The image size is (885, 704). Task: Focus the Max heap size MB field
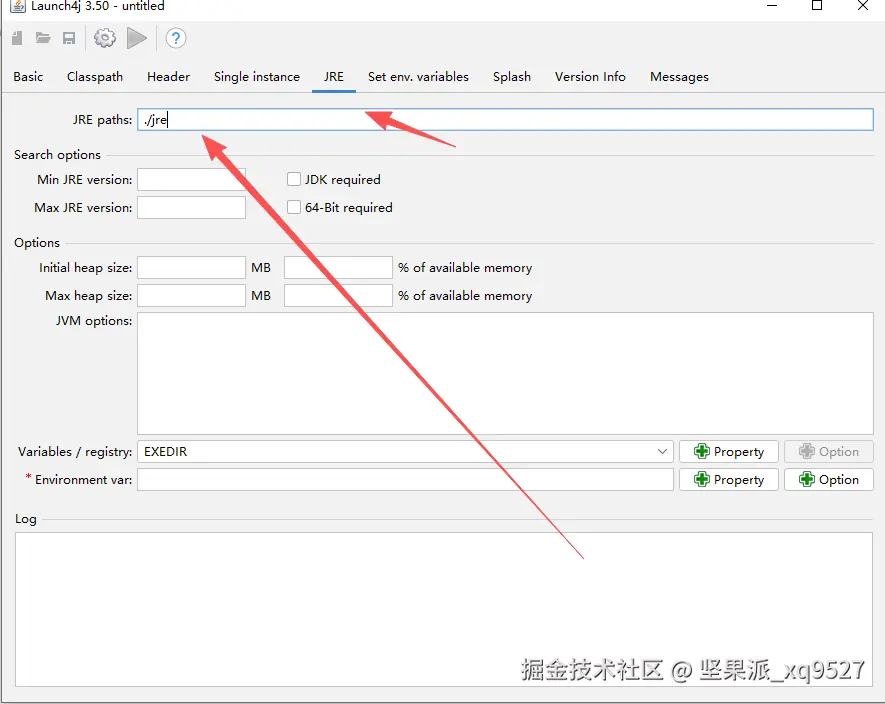coord(191,296)
